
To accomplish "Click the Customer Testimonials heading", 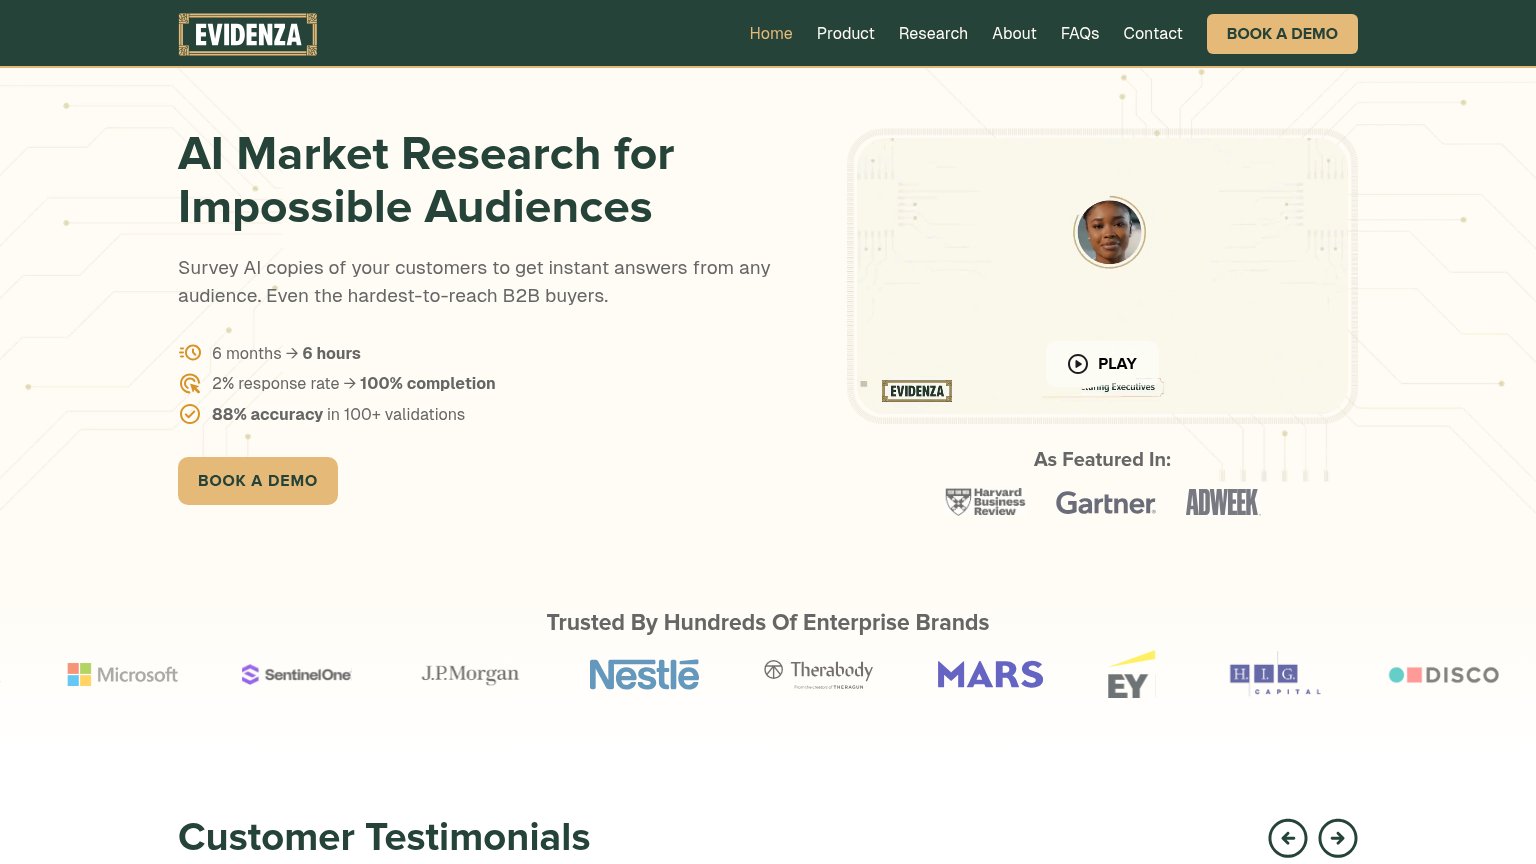I will pos(384,838).
